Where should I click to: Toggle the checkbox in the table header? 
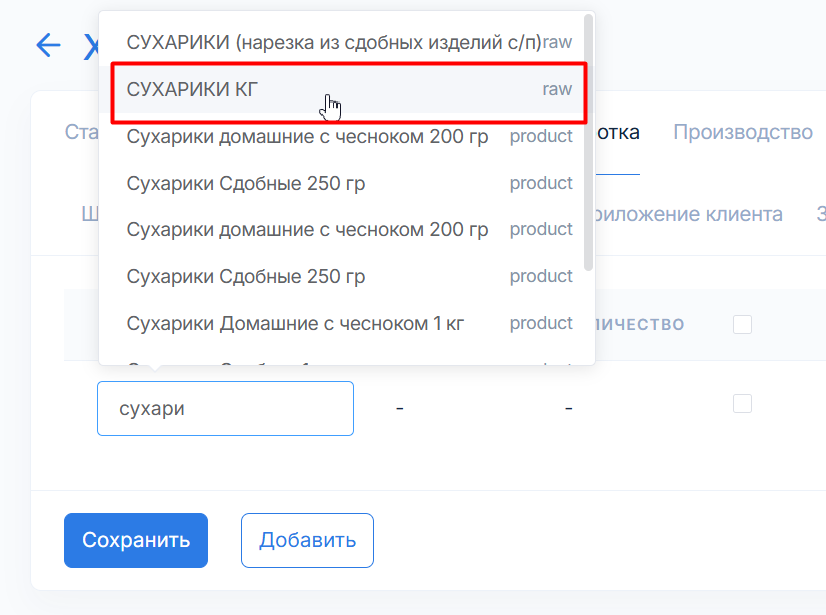742,324
